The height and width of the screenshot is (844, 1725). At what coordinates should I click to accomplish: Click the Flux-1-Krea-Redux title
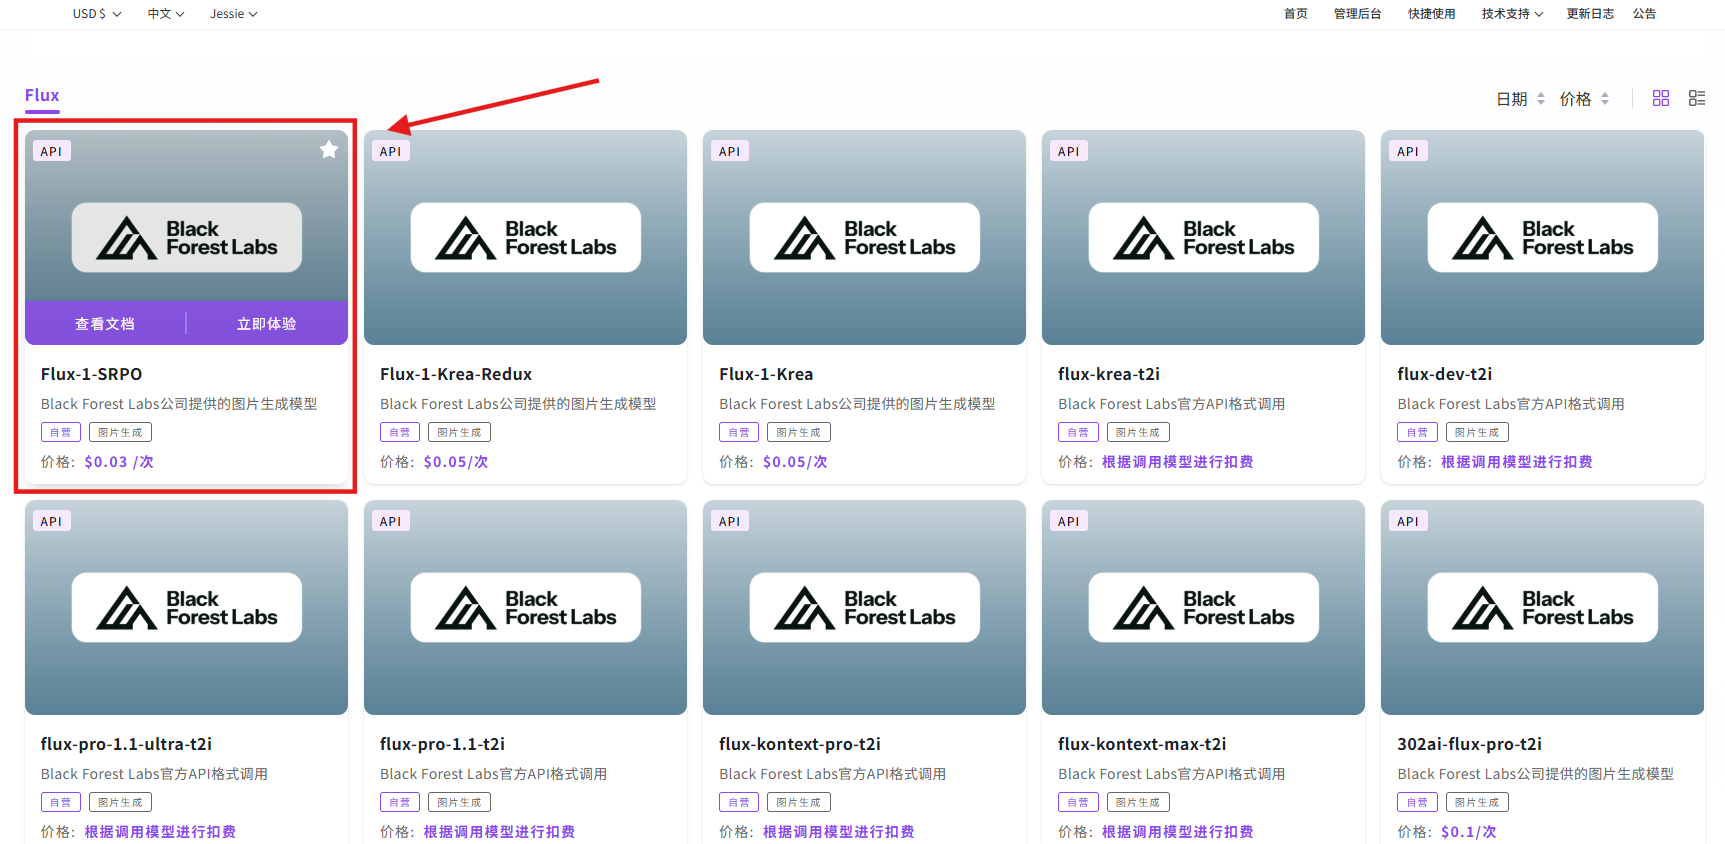click(x=456, y=374)
